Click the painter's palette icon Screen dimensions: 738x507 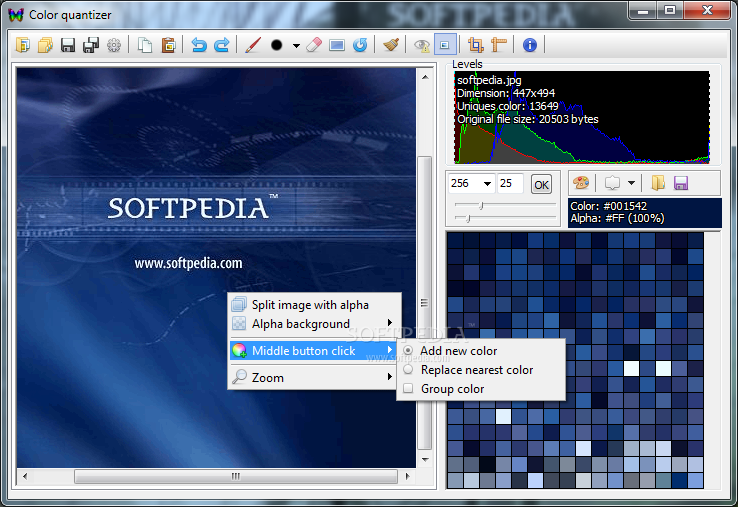[581, 183]
